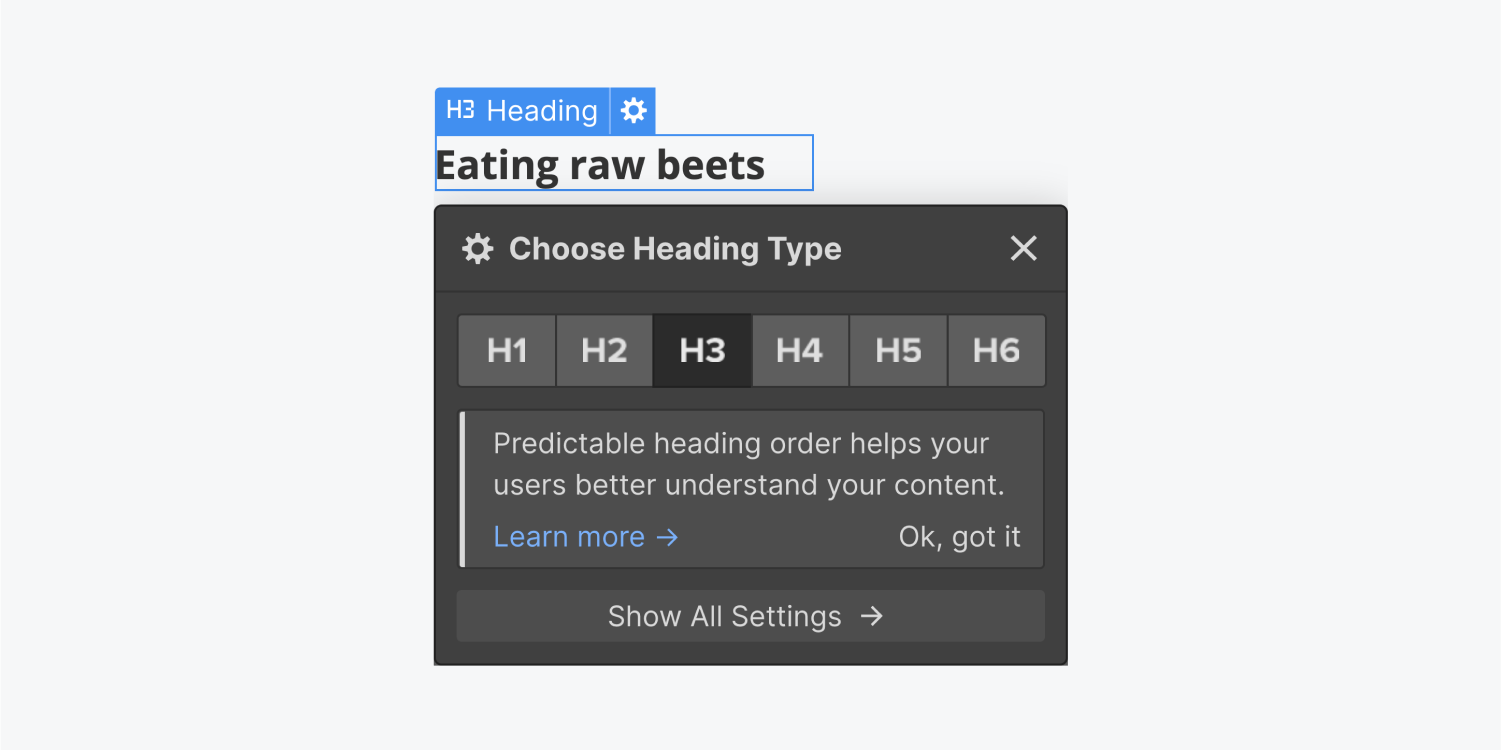Open Show All Settings
This screenshot has width=1501, height=751.
(x=748, y=616)
